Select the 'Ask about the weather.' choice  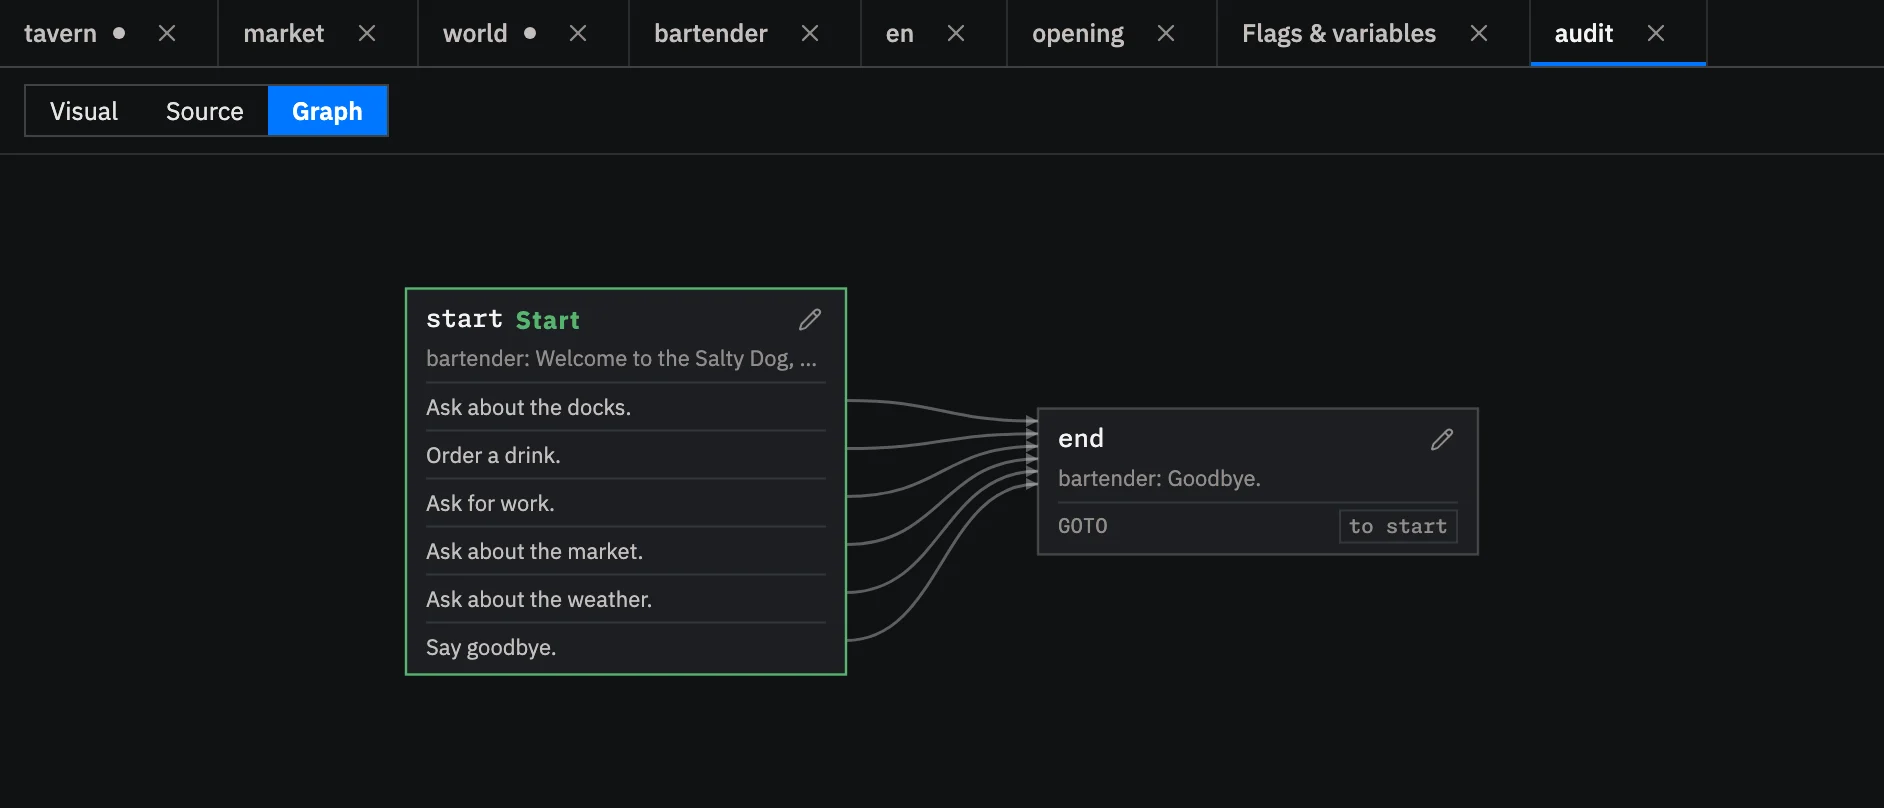(626, 599)
